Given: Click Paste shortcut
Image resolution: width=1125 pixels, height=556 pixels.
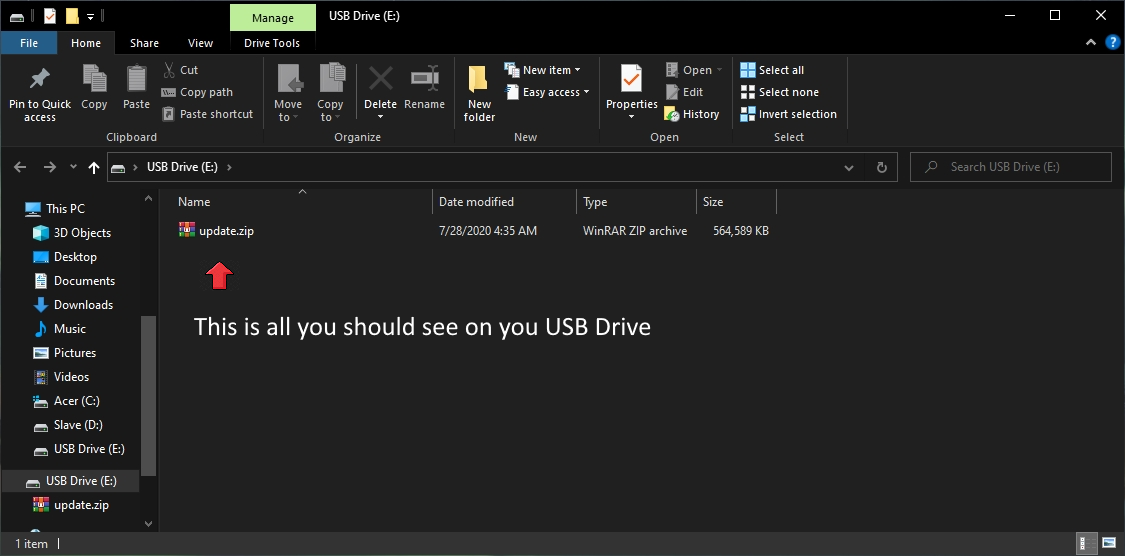Looking at the screenshot, I should 208,114.
